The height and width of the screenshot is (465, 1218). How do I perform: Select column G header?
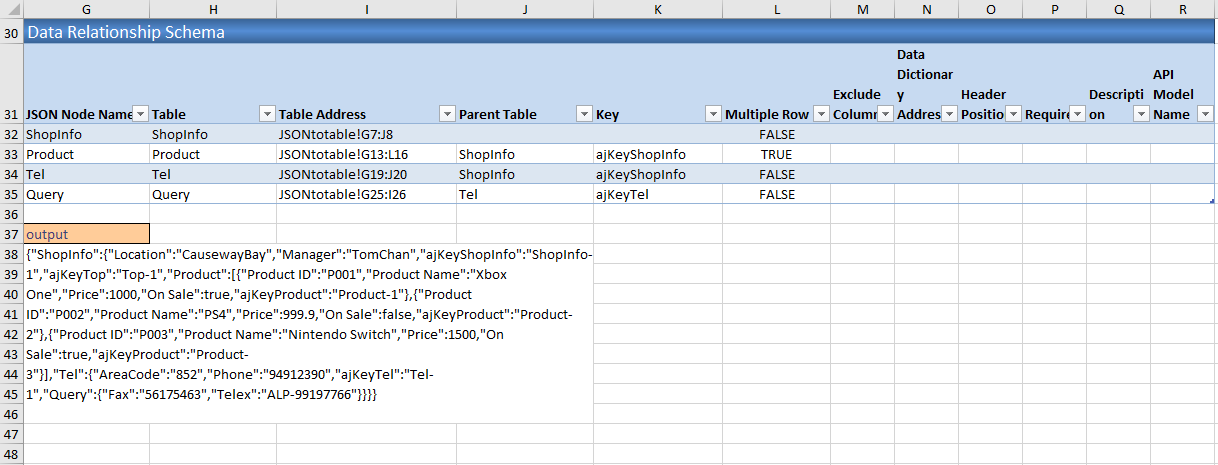(86, 9)
